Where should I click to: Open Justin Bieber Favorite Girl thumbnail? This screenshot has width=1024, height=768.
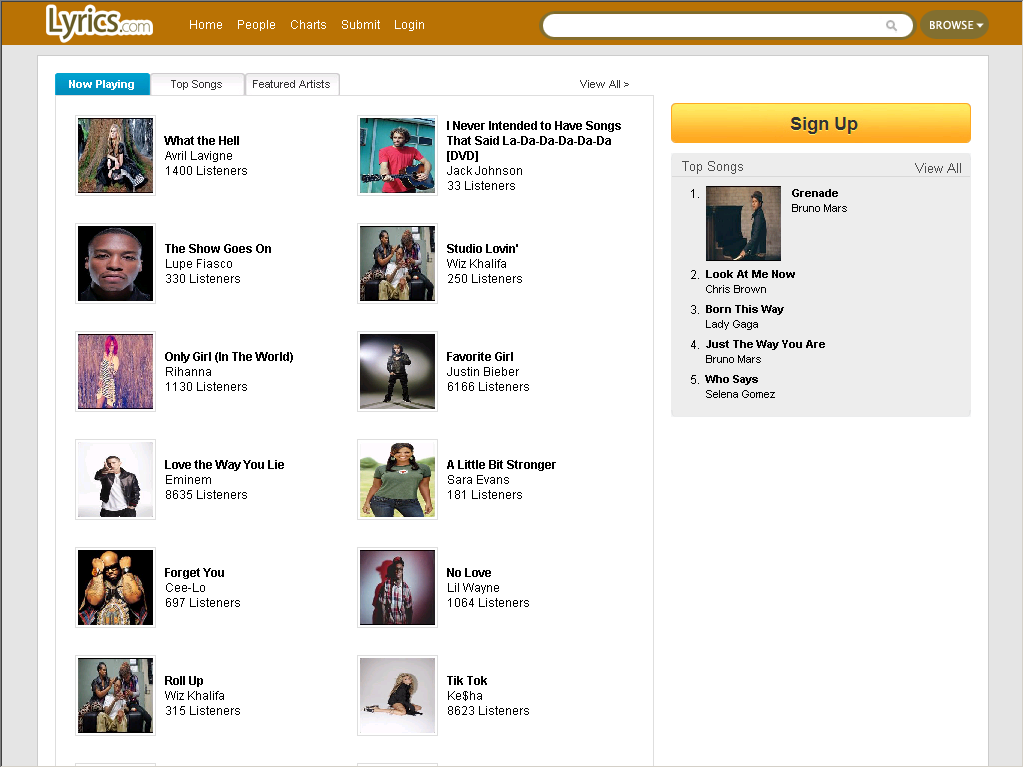pyautogui.click(x=397, y=372)
